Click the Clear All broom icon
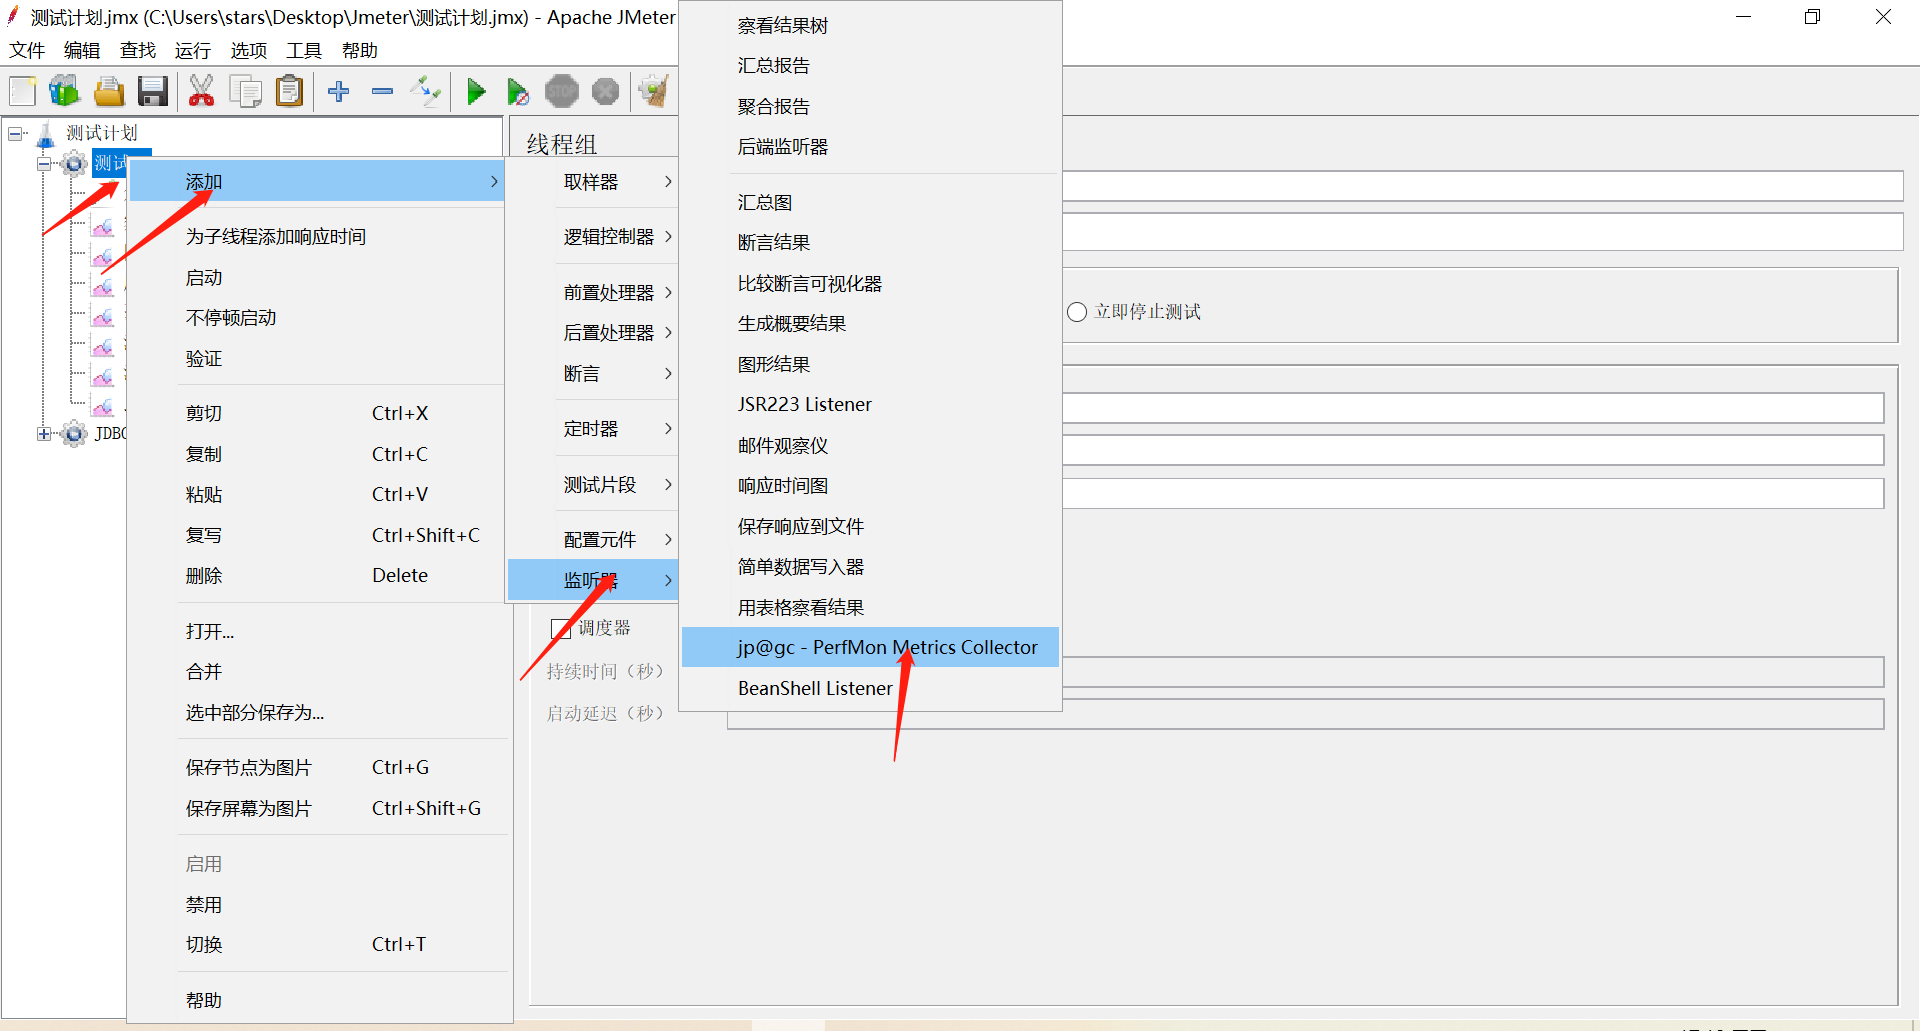Image resolution: width=1920 pixels, height=1031 pixels. click(653, 91)
